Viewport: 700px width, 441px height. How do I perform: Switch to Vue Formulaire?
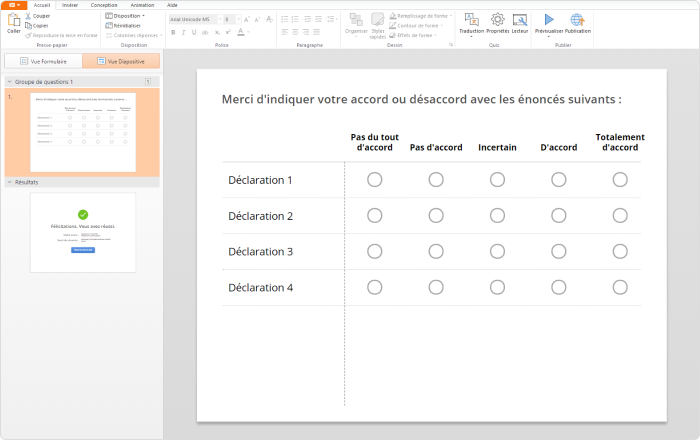click(x=43, y=61)
